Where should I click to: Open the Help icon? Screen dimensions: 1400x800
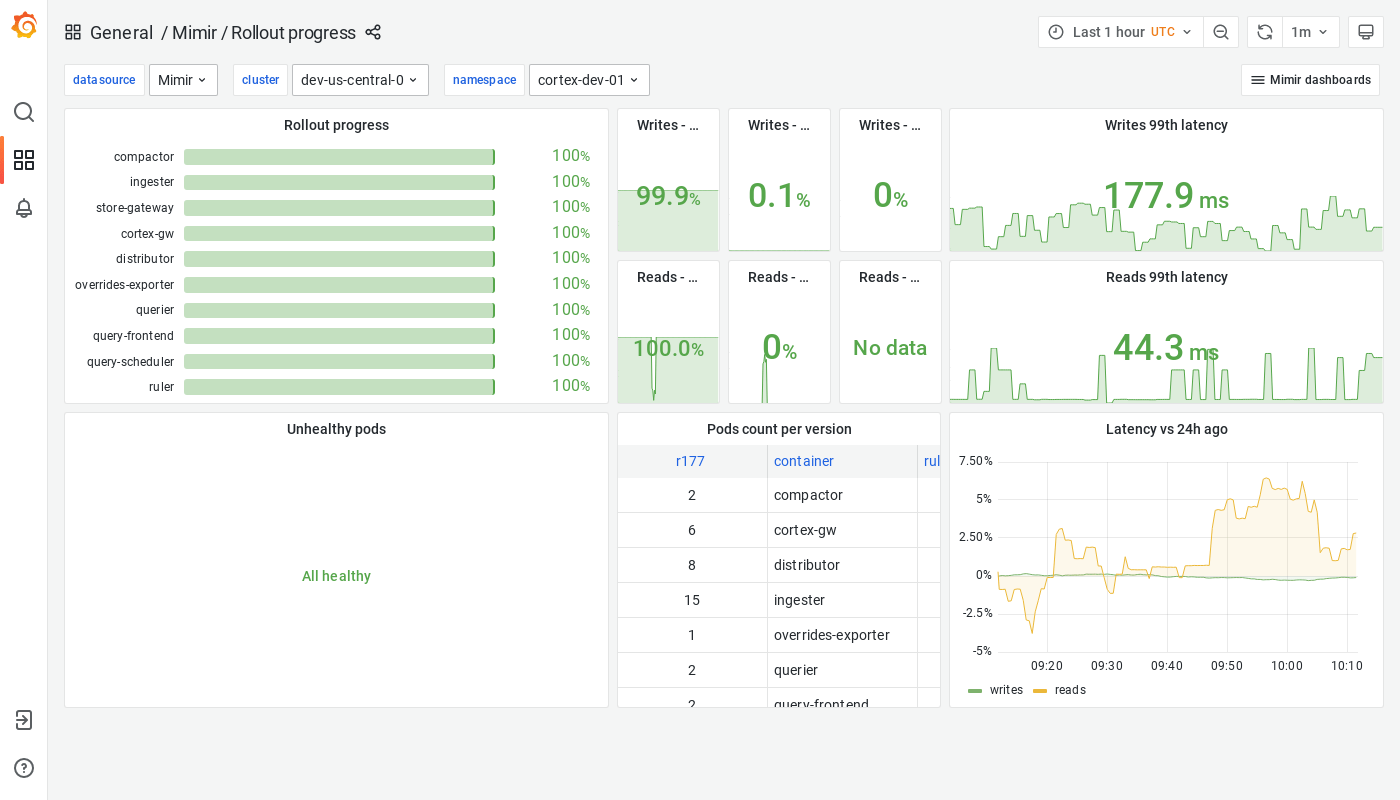(23, 768)
